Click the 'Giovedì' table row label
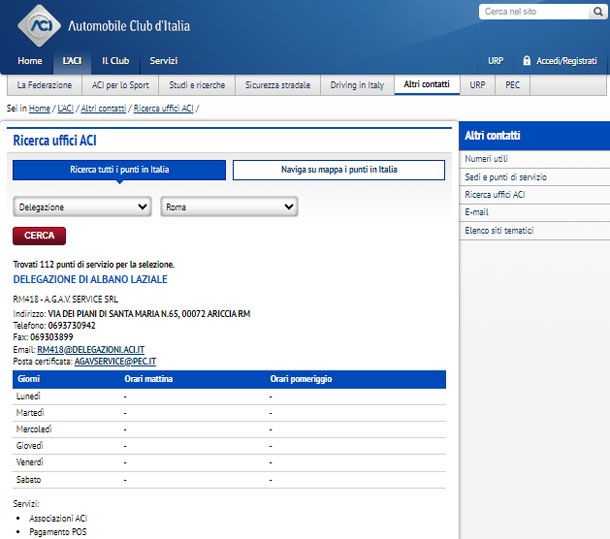610x539 pixels. tap(30, 446)
